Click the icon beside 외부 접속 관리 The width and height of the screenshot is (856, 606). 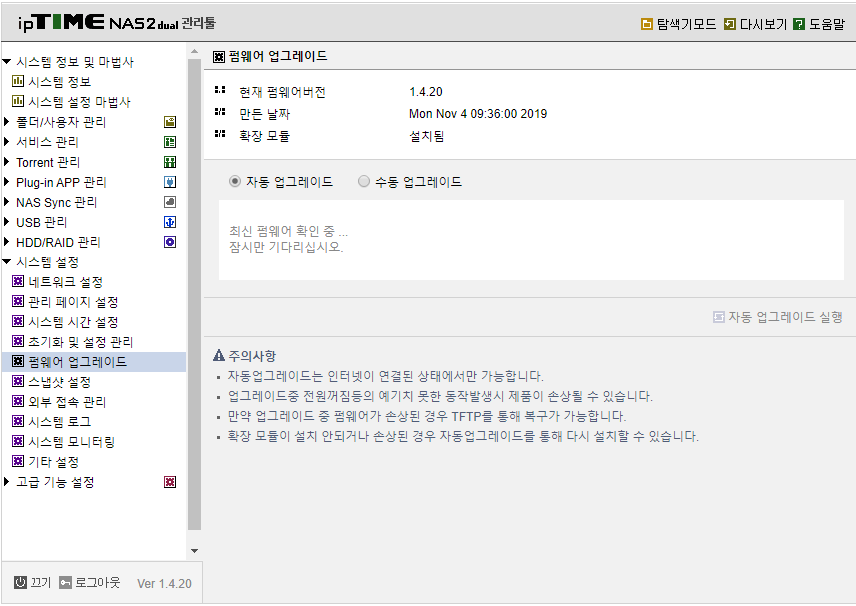click(x=18, y=402)
